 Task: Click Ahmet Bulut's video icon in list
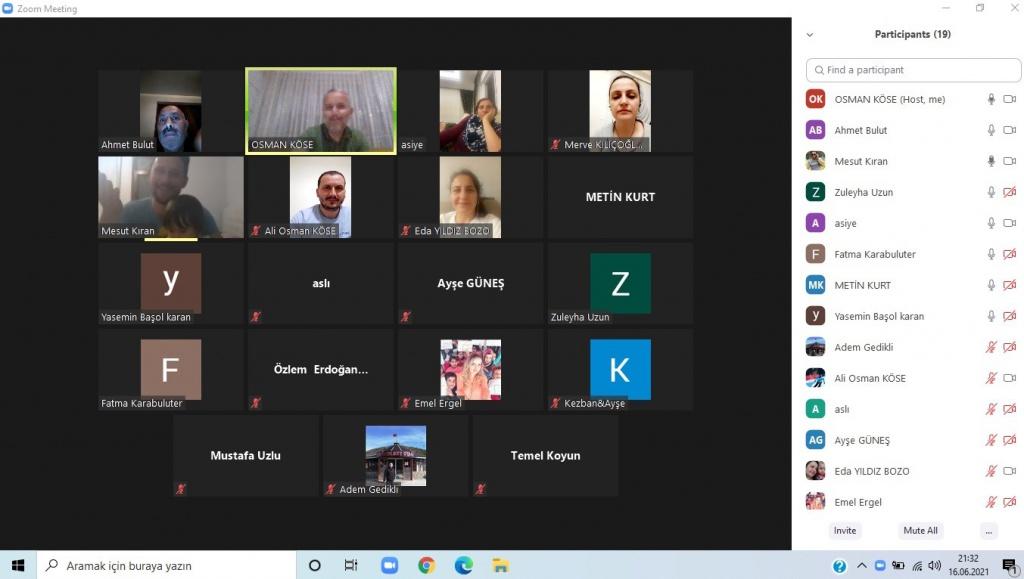pos(1010,130)
